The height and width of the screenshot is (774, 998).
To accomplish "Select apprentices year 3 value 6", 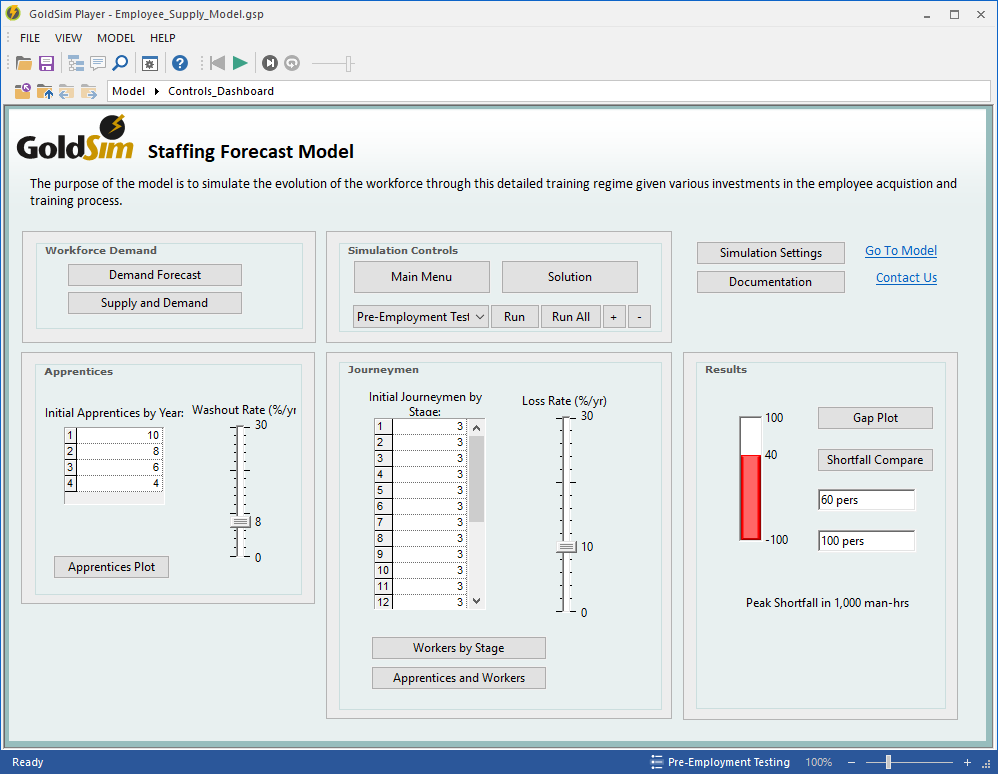I will tap(119, 467).
